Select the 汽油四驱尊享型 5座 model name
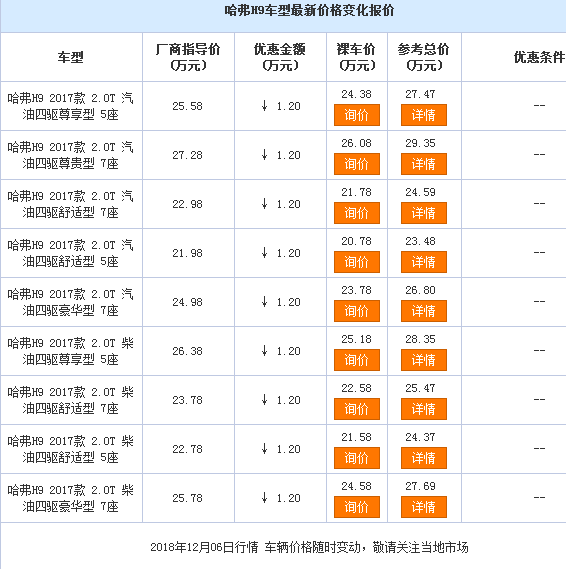This screenshot has height=569, width=566. pyautogui.click(x=71, y=106)
